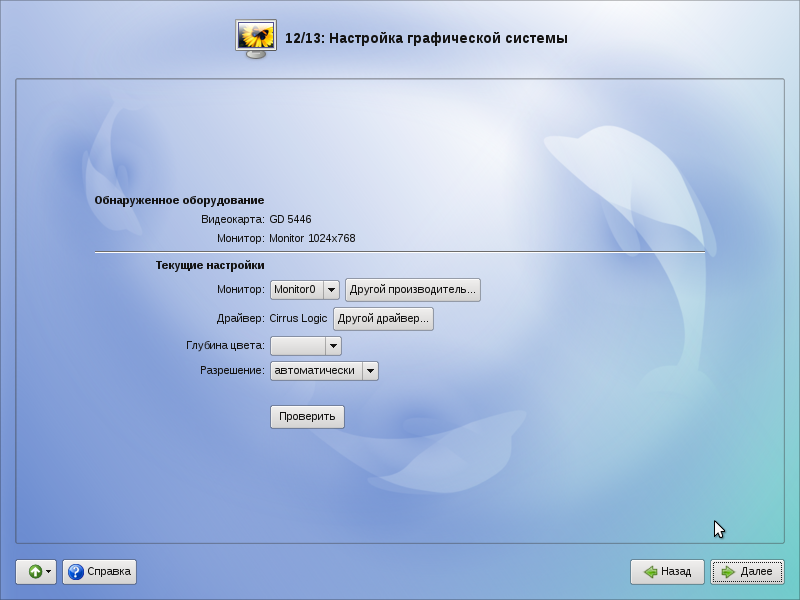
Task: Click the автоматически resolution field
Action: point(315,371)
